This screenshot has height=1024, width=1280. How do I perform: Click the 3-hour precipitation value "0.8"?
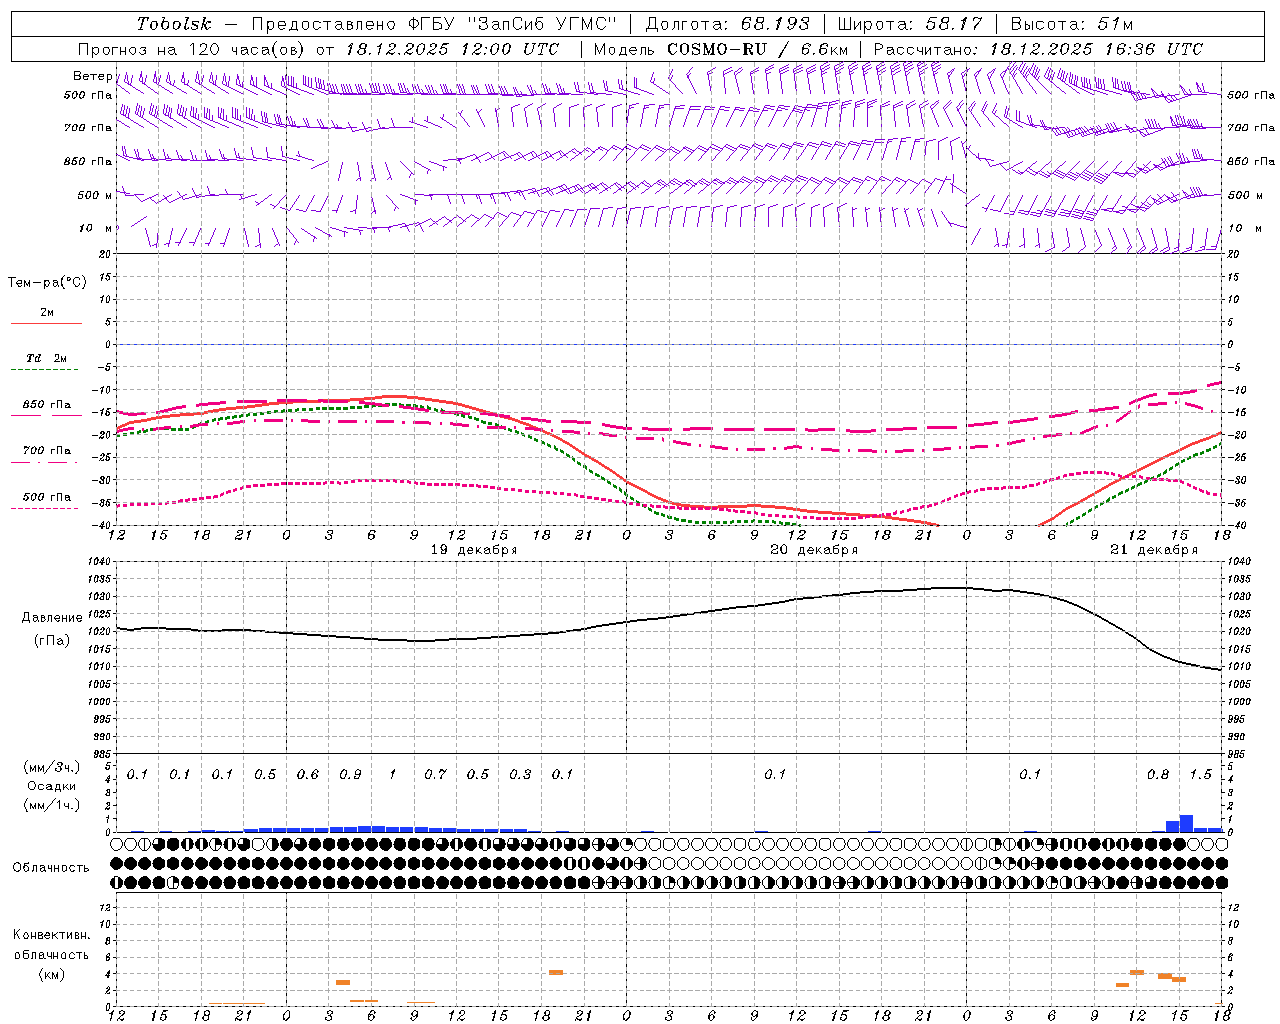click(1158, 775)
